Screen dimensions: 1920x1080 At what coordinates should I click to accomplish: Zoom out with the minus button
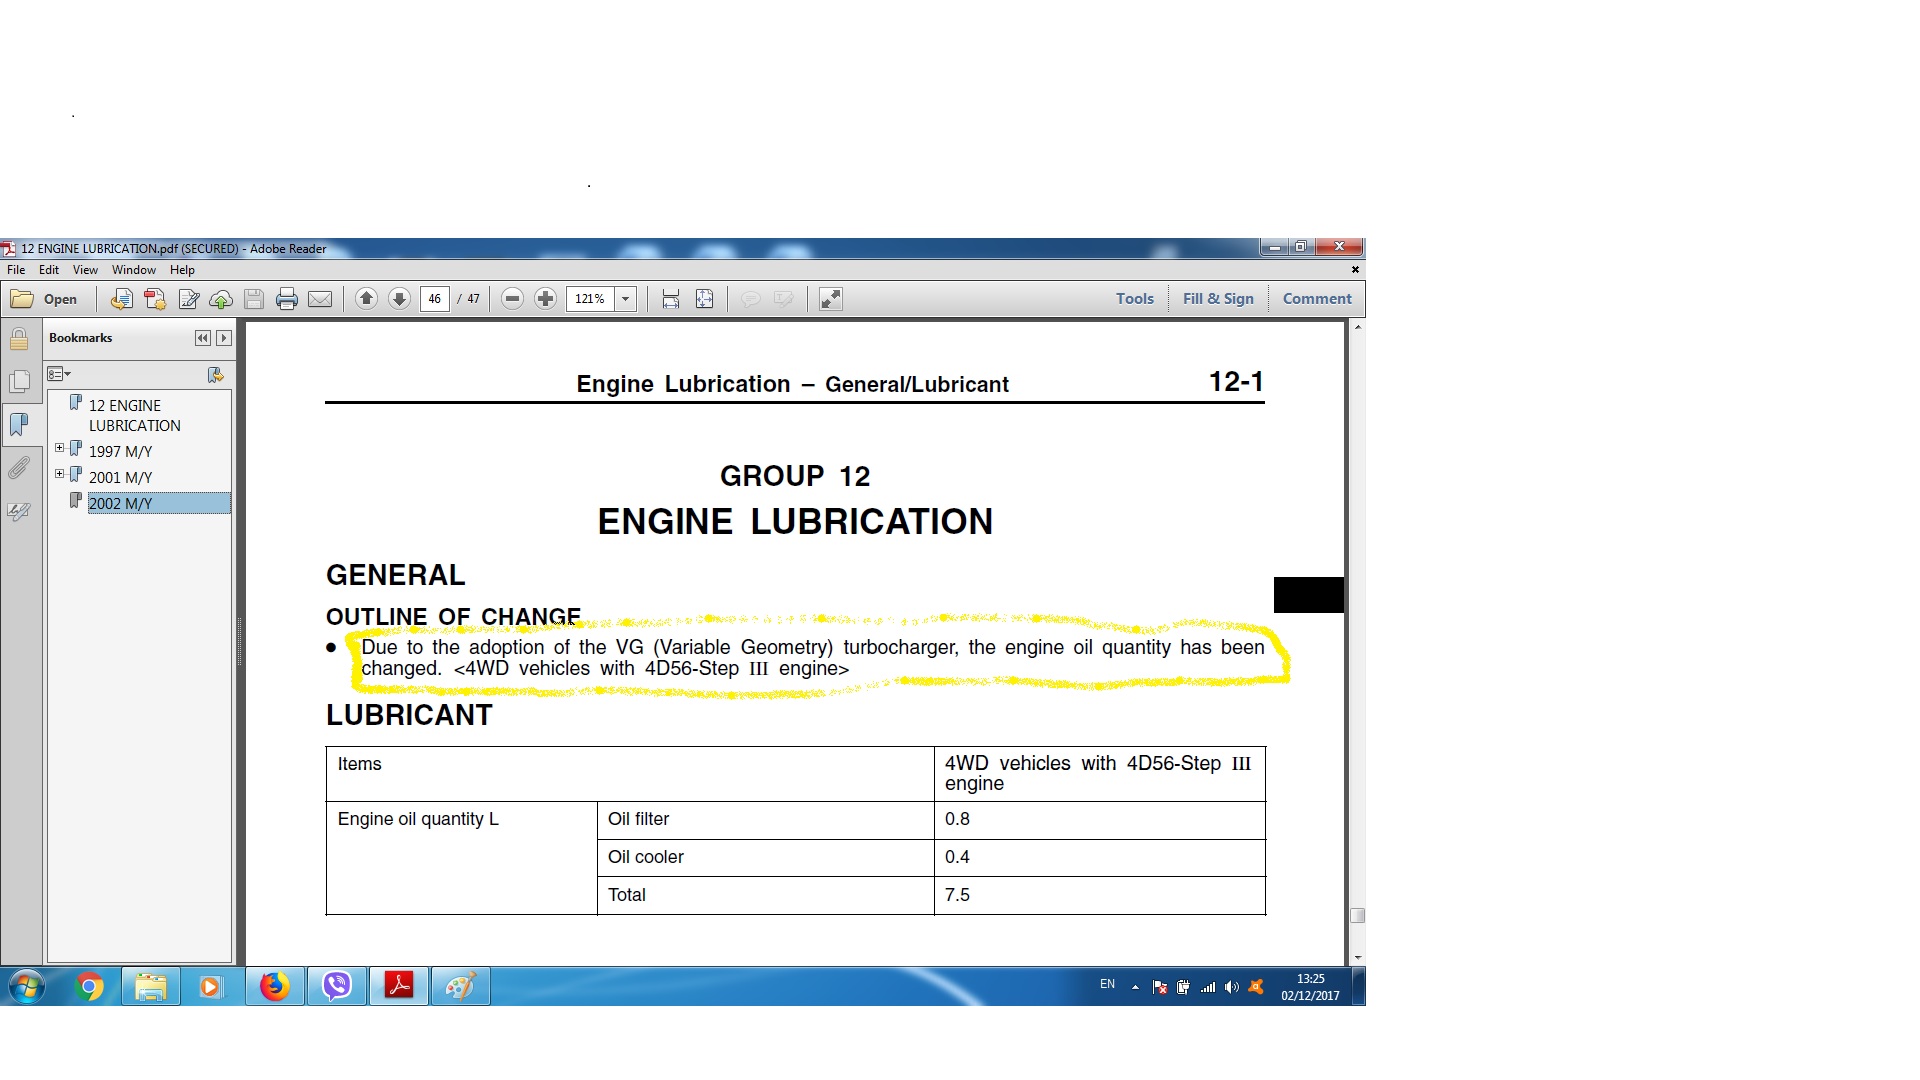click(x=512, y=299)
